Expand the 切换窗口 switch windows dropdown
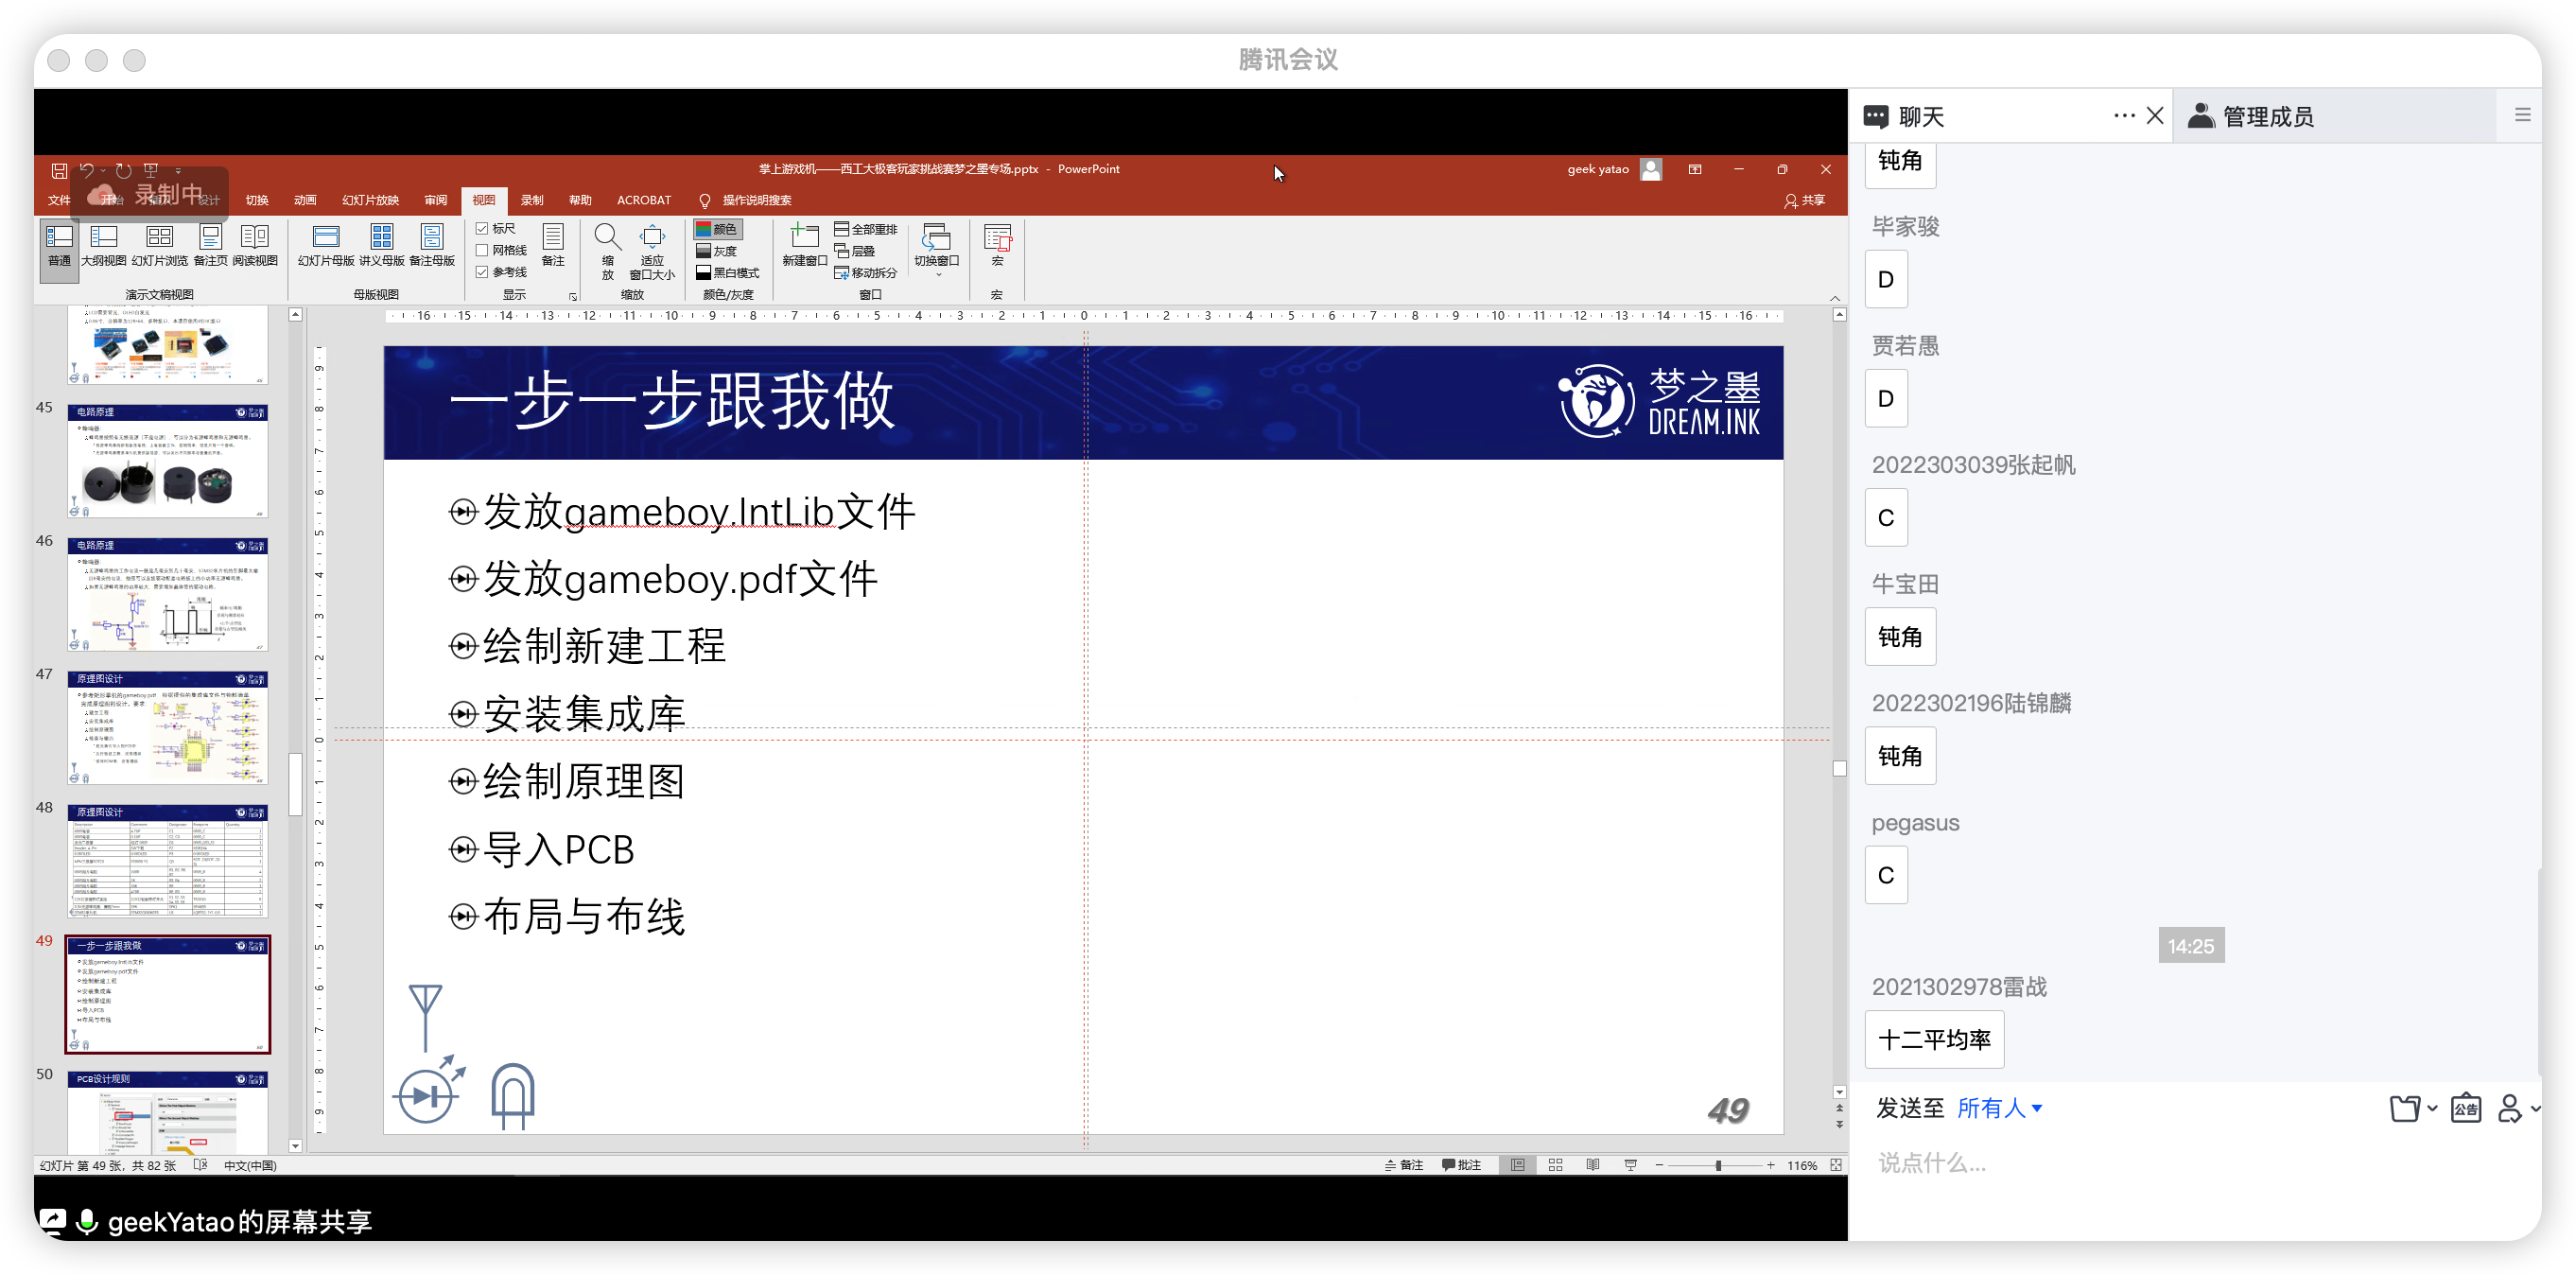Viewport: 2576px width, 1275px height. coord(936,250)
